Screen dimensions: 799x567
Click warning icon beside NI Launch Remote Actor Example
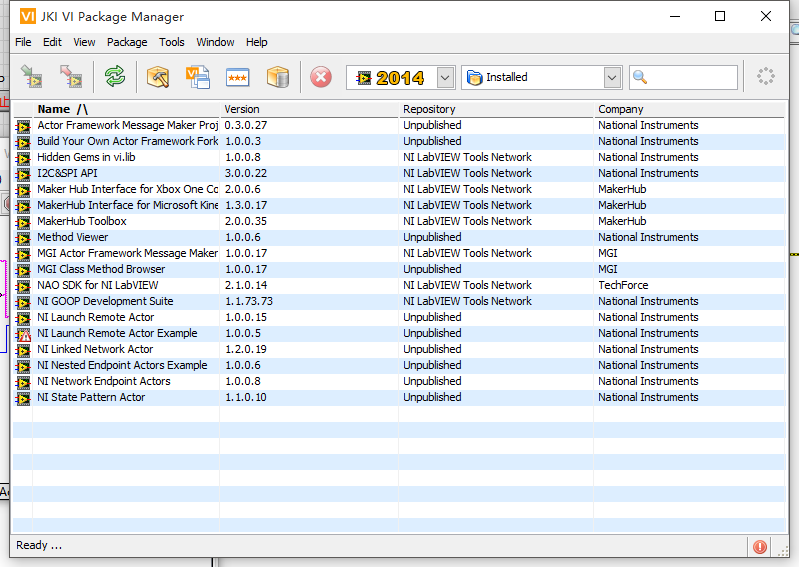(x=23, y=335)
